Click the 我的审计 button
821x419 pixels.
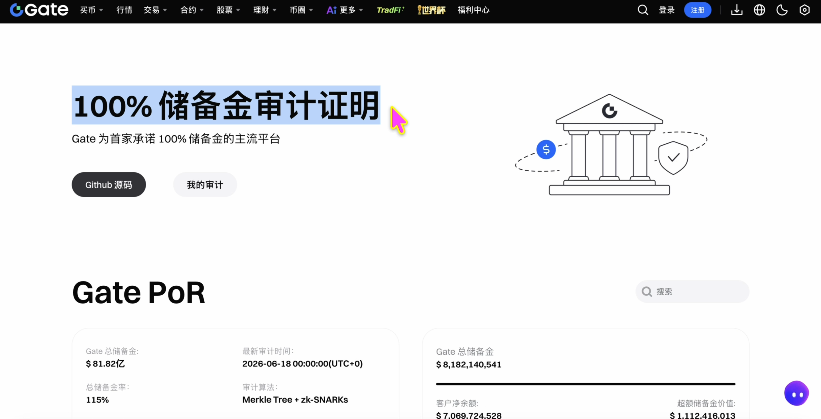[x=205, y=184]
